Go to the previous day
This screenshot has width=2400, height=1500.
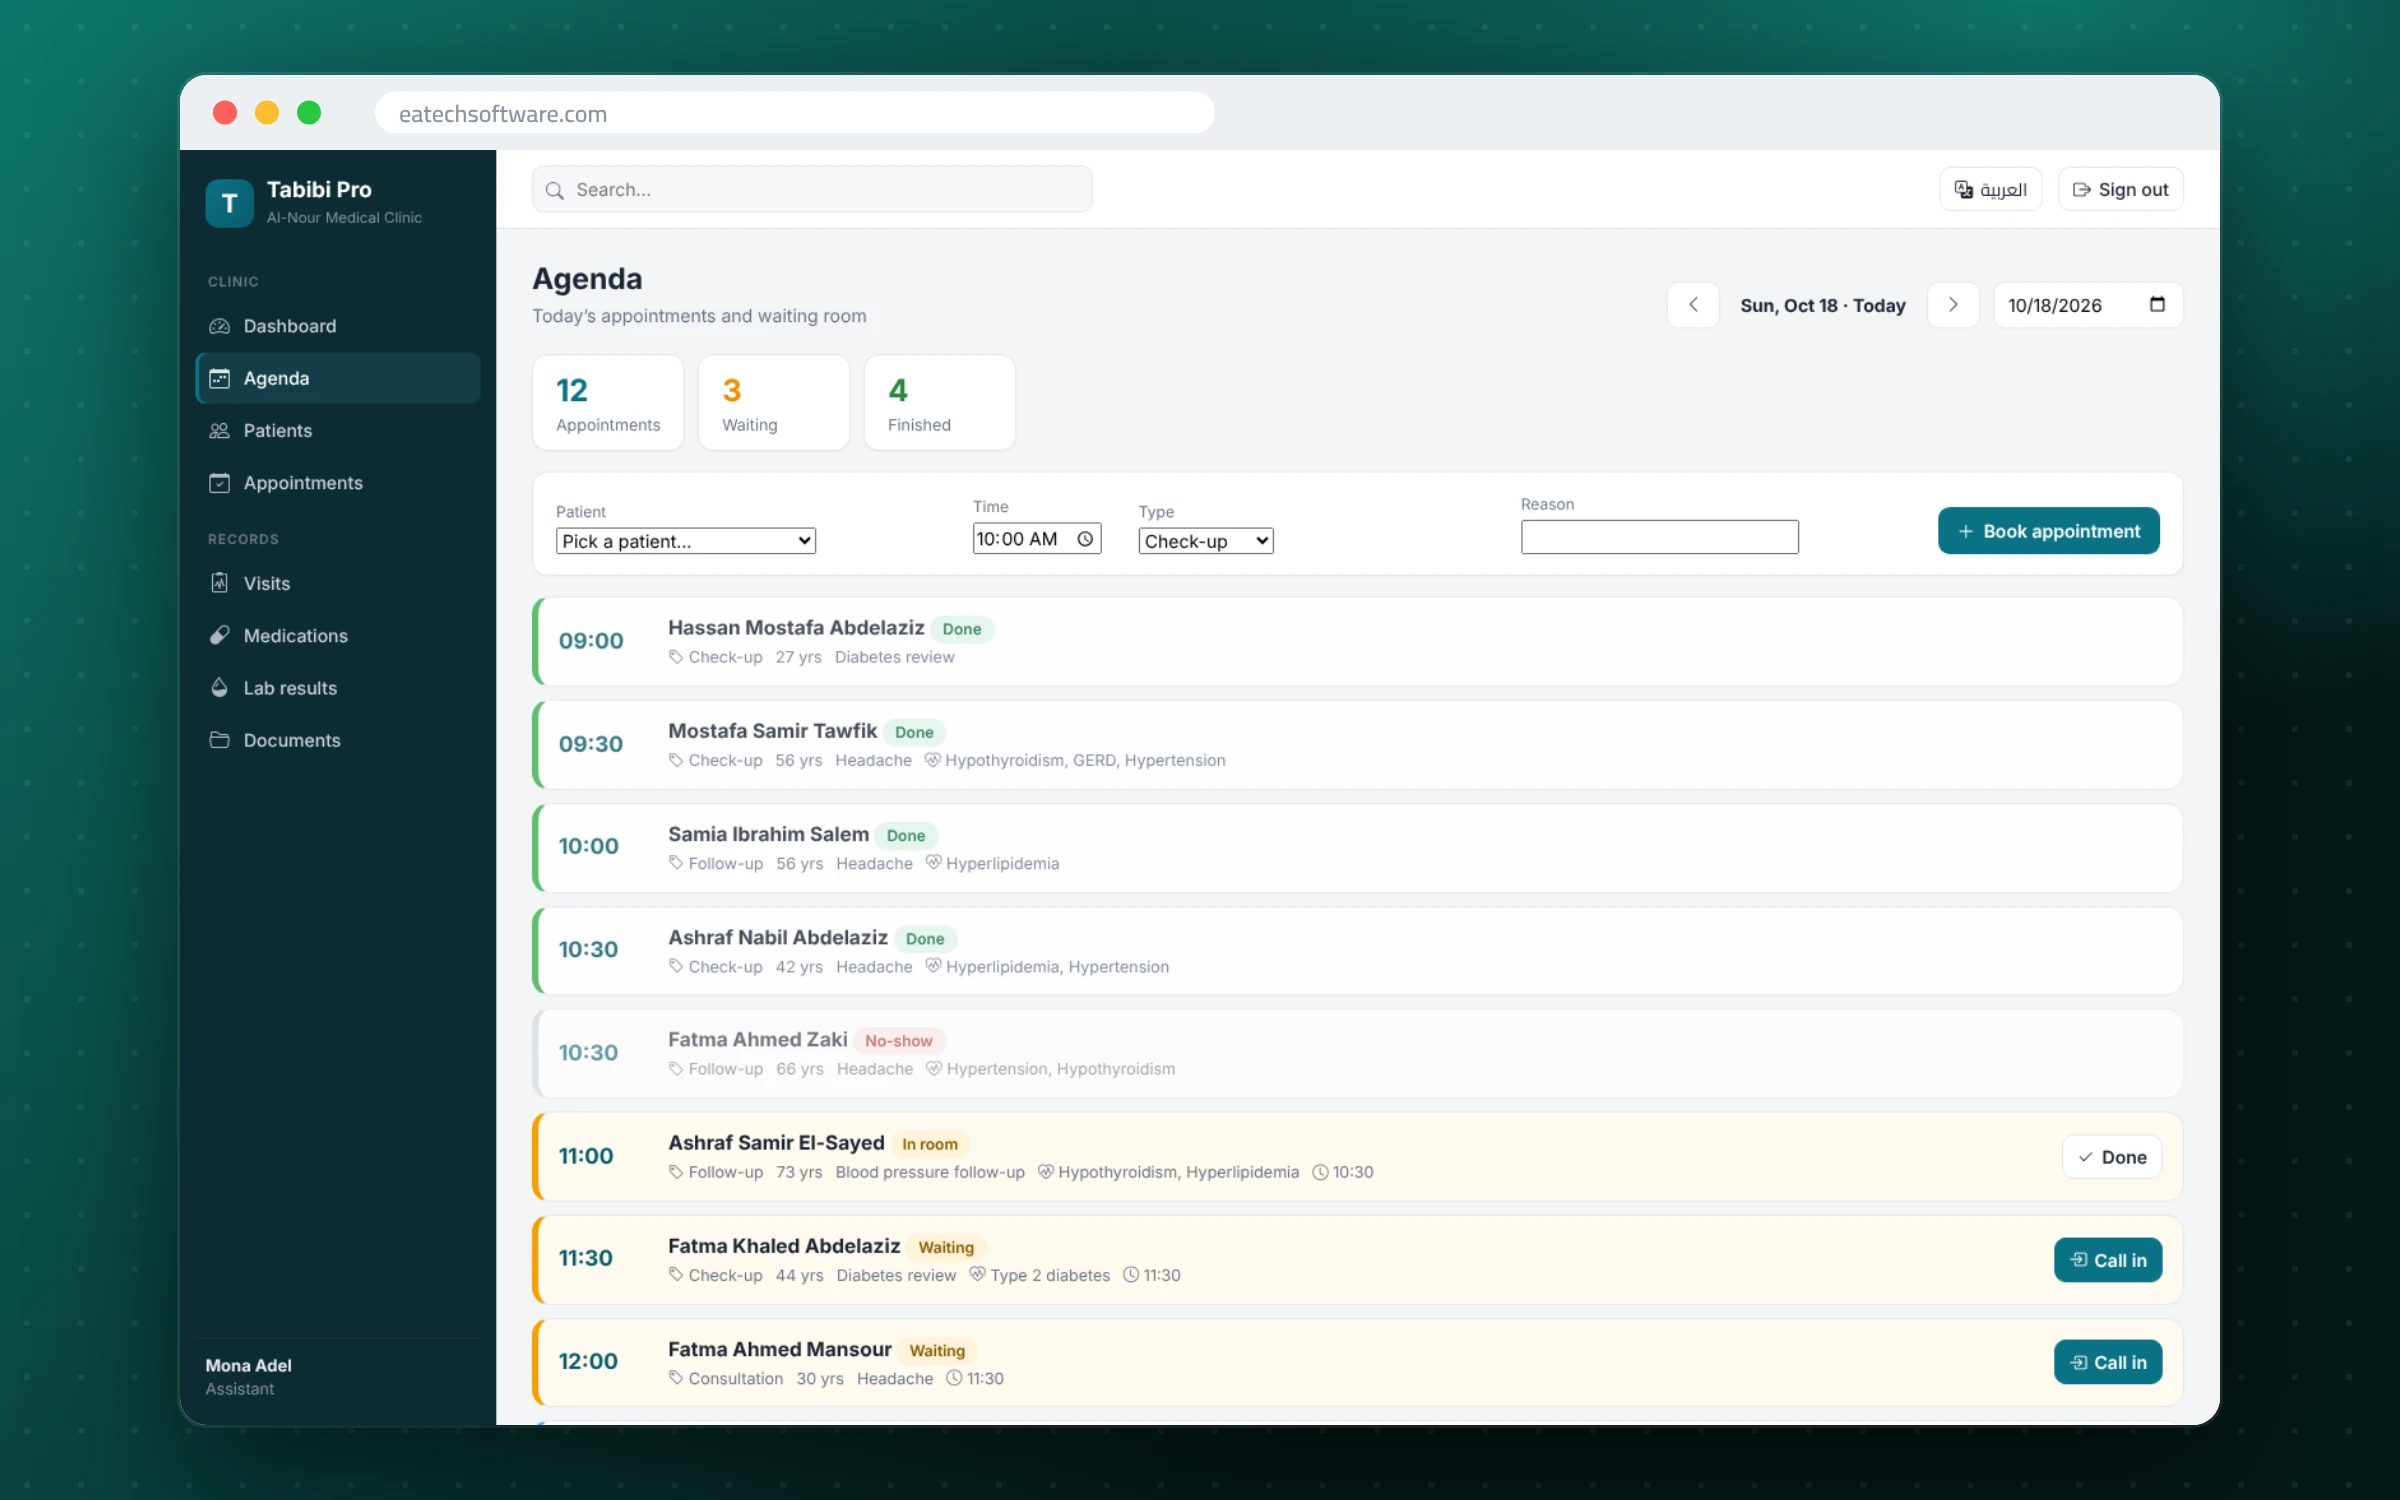pyautogui.click(x=1693, y=305)
